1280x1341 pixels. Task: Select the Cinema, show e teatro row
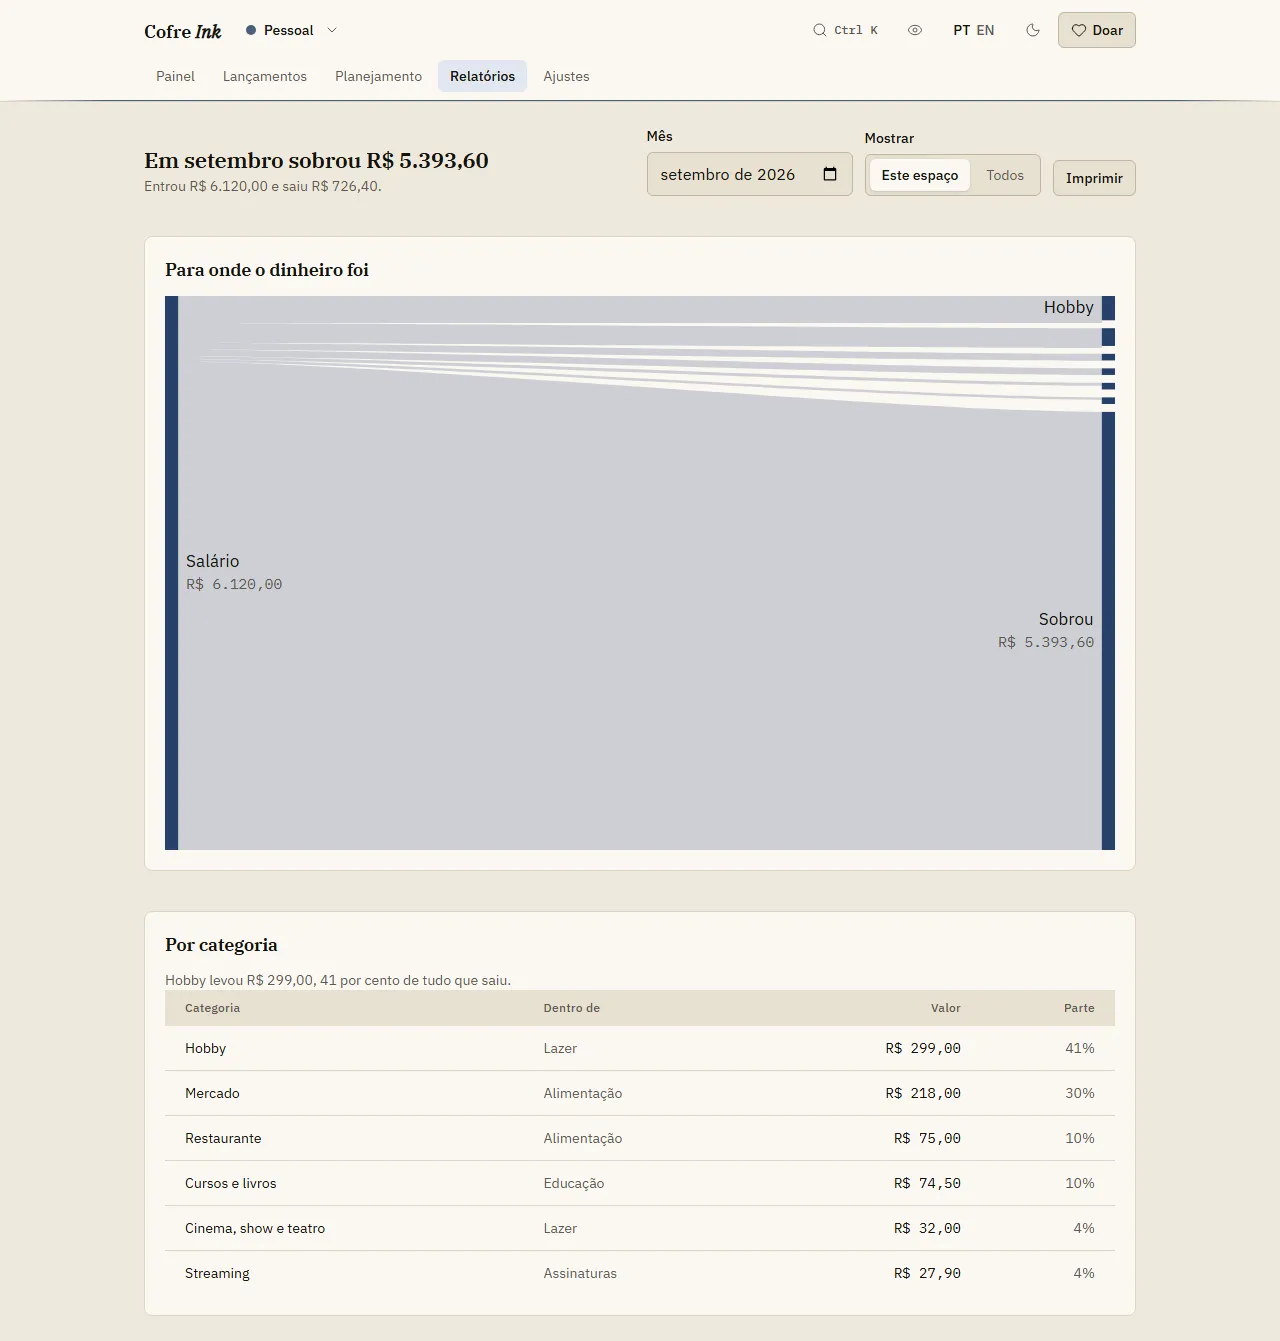coord(640,1228)
